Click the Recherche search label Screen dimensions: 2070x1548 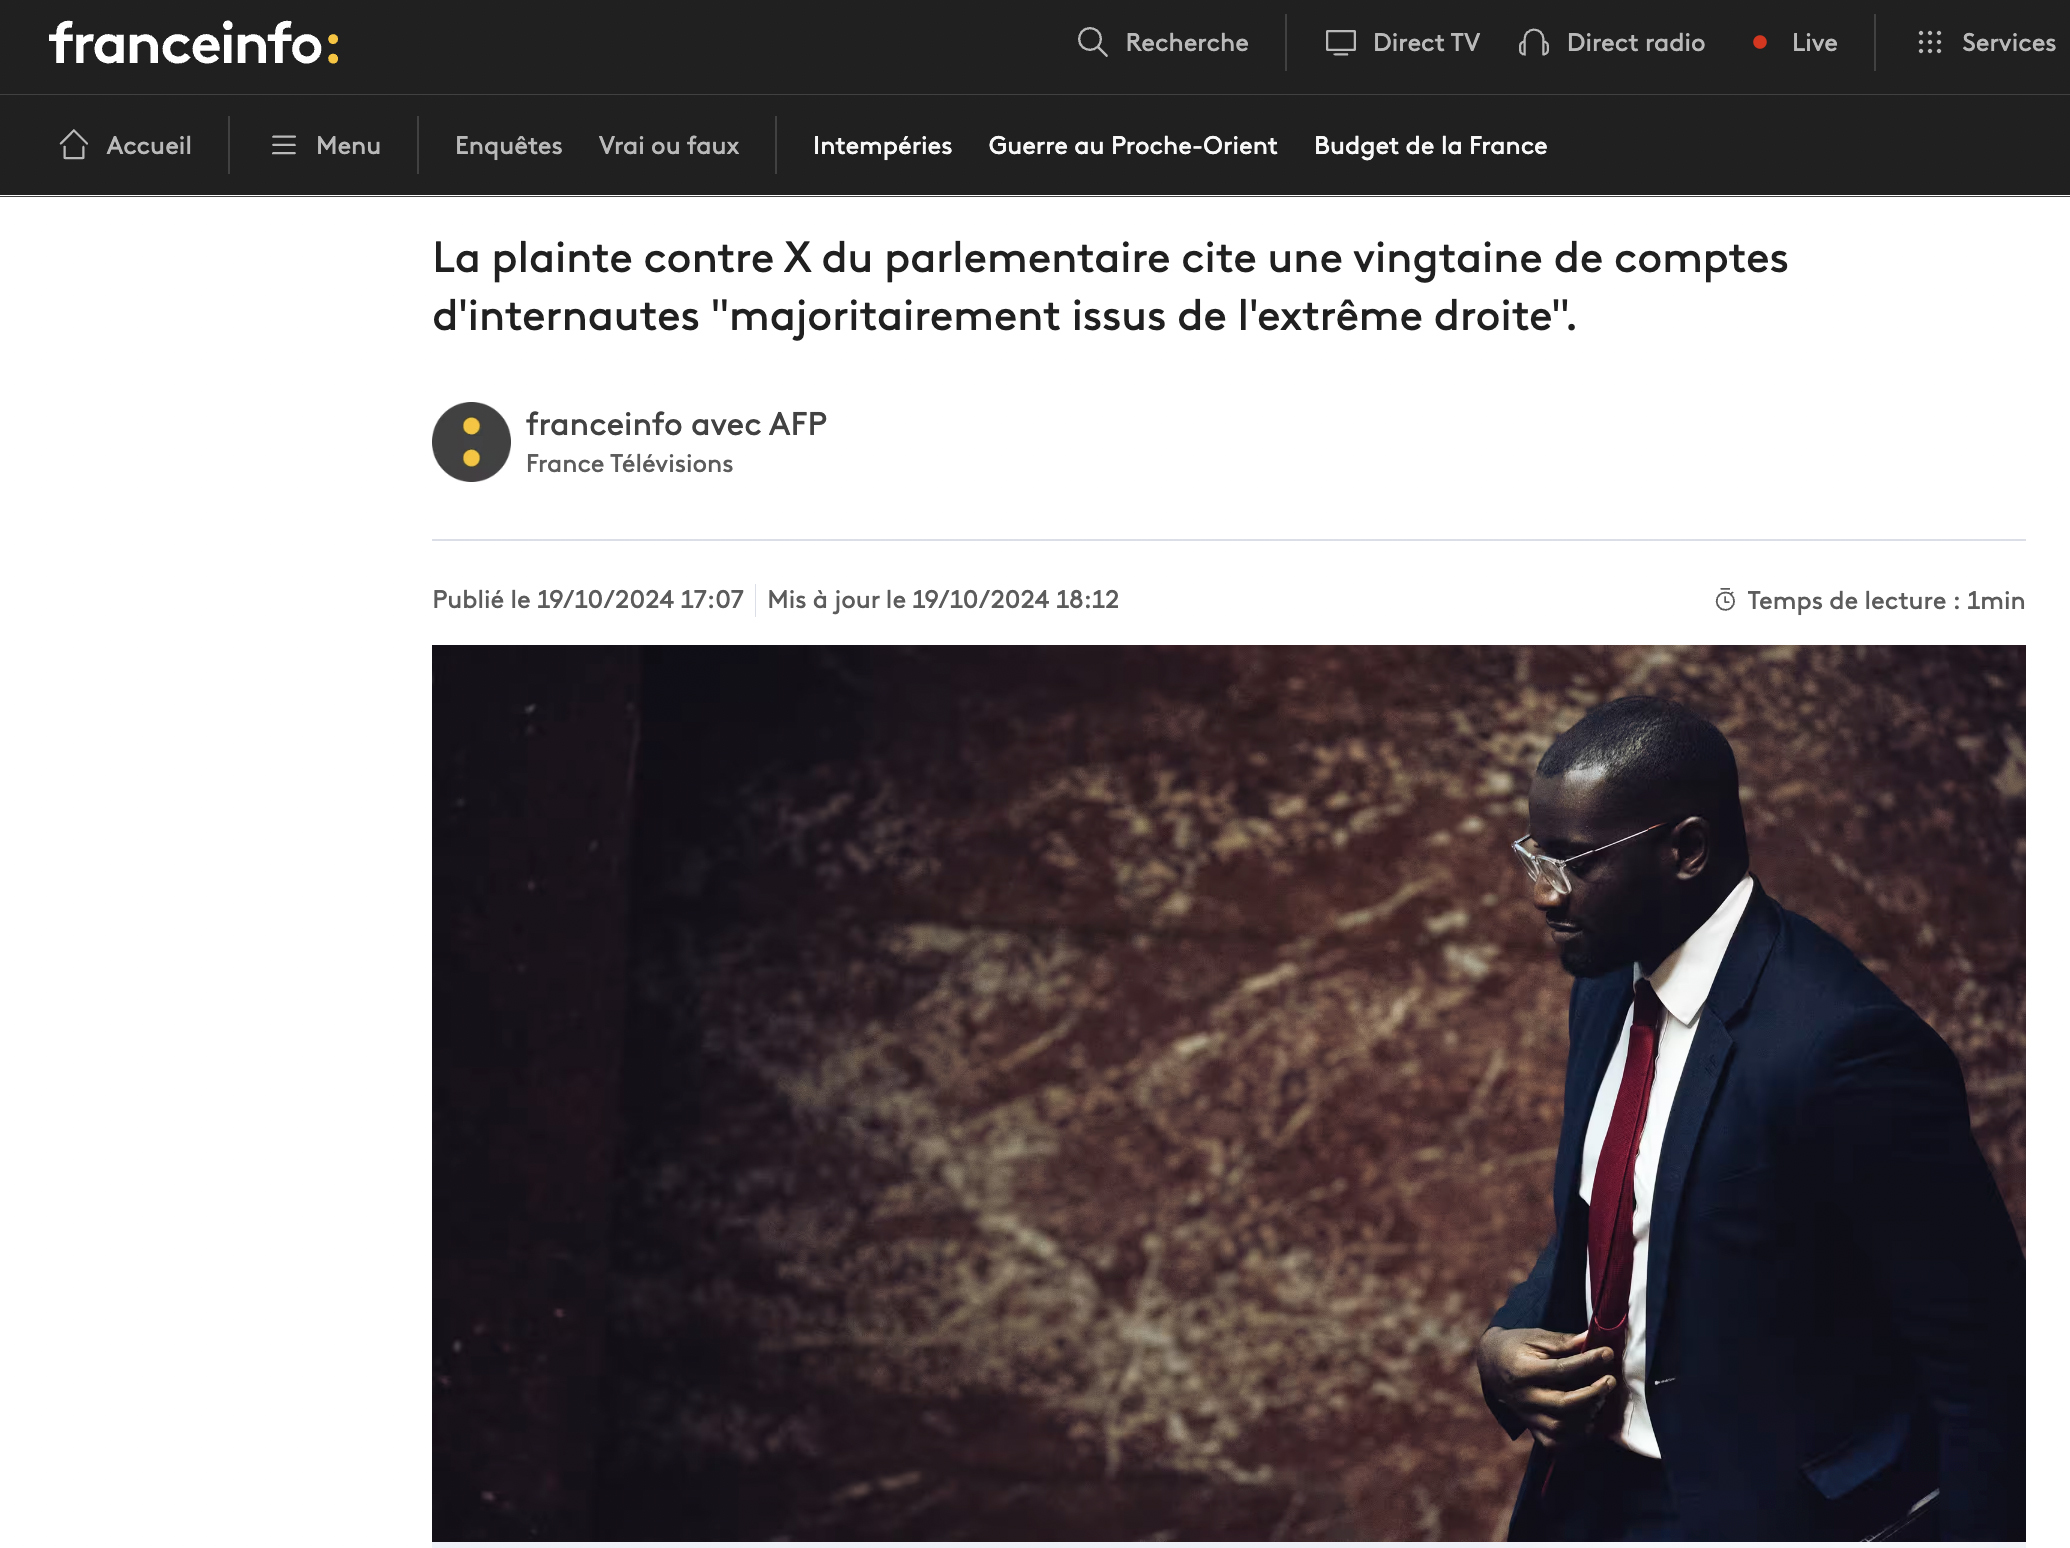tap(1186, 42)
